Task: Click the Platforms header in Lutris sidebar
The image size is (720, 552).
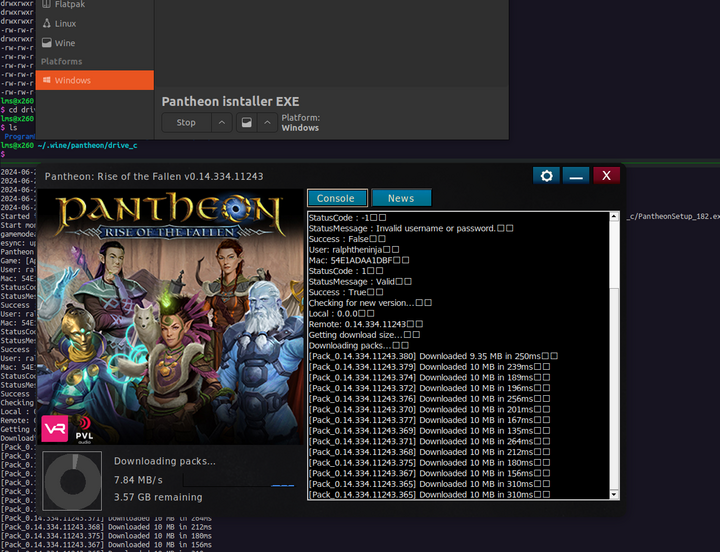Action: 62,62
